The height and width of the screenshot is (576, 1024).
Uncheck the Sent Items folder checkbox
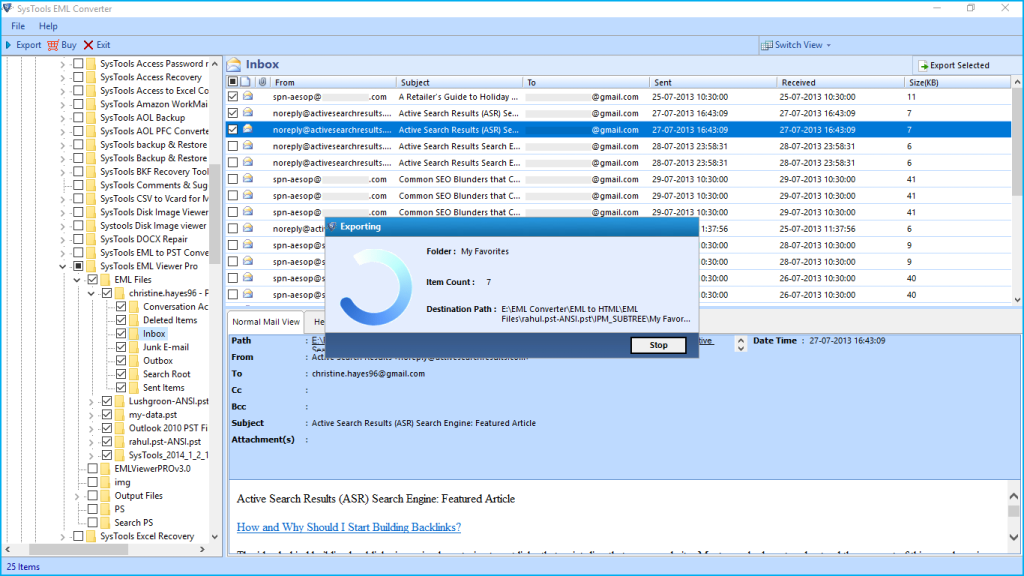(x=121, y=388)
